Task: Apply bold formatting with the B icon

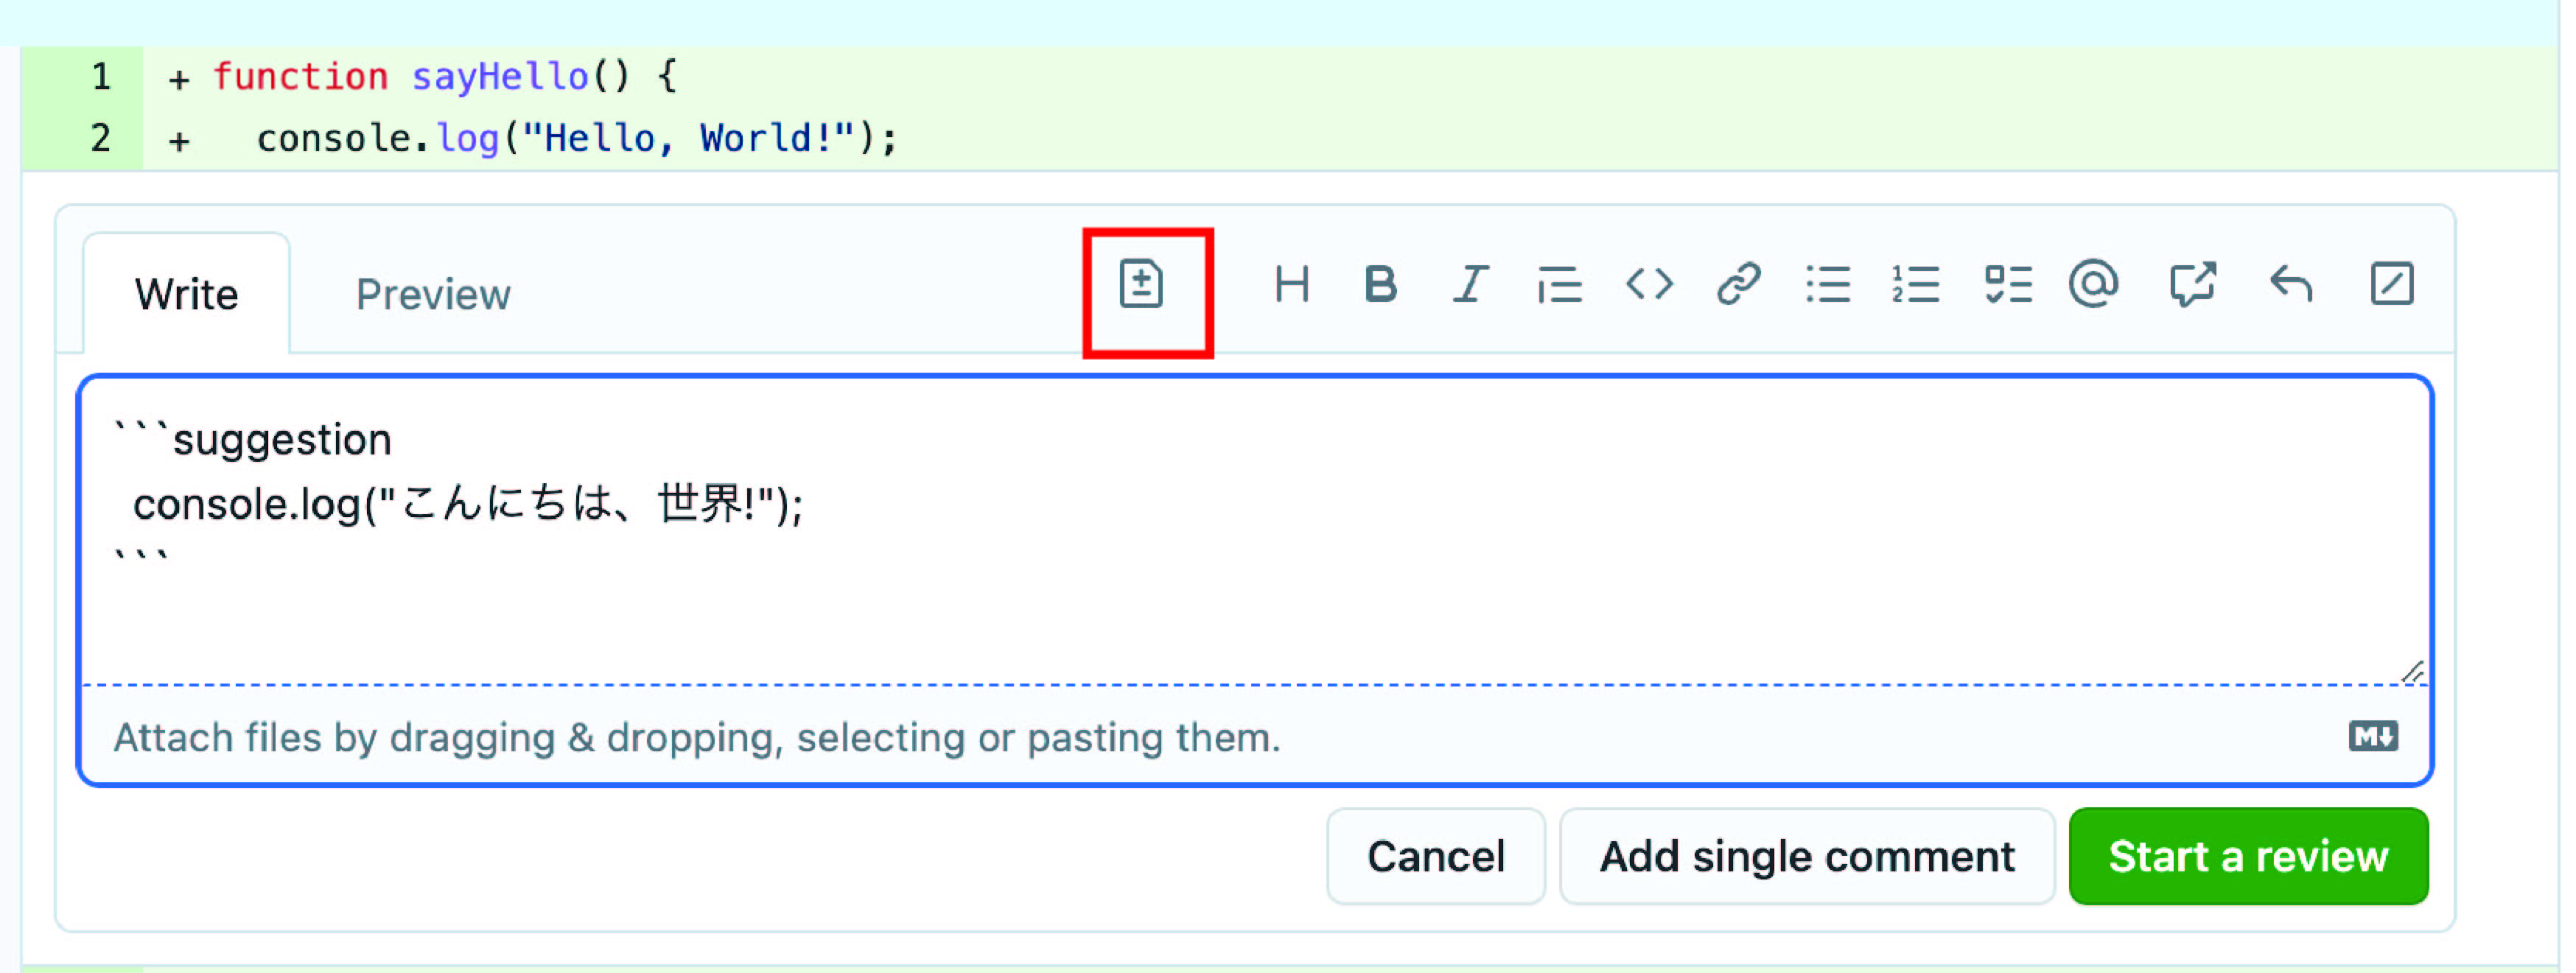Action: (1381, 285)
